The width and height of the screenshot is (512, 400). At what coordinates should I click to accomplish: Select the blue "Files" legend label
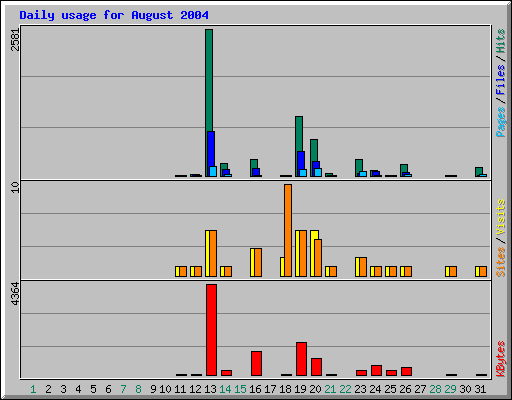point(500,79)
